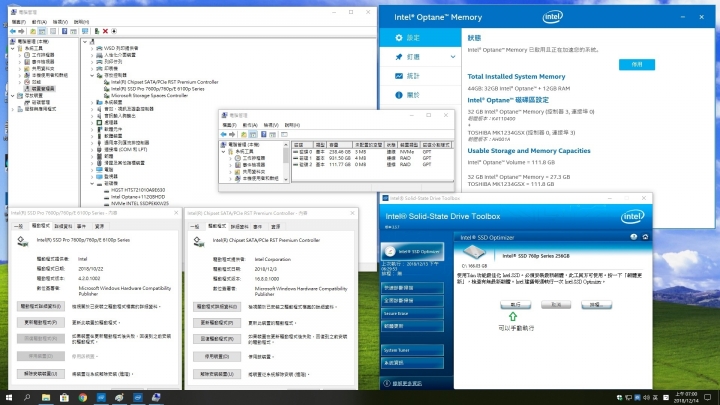Open File Explorer from taskbar
This screenshot has width=720, height=405.
pos(46,398)
